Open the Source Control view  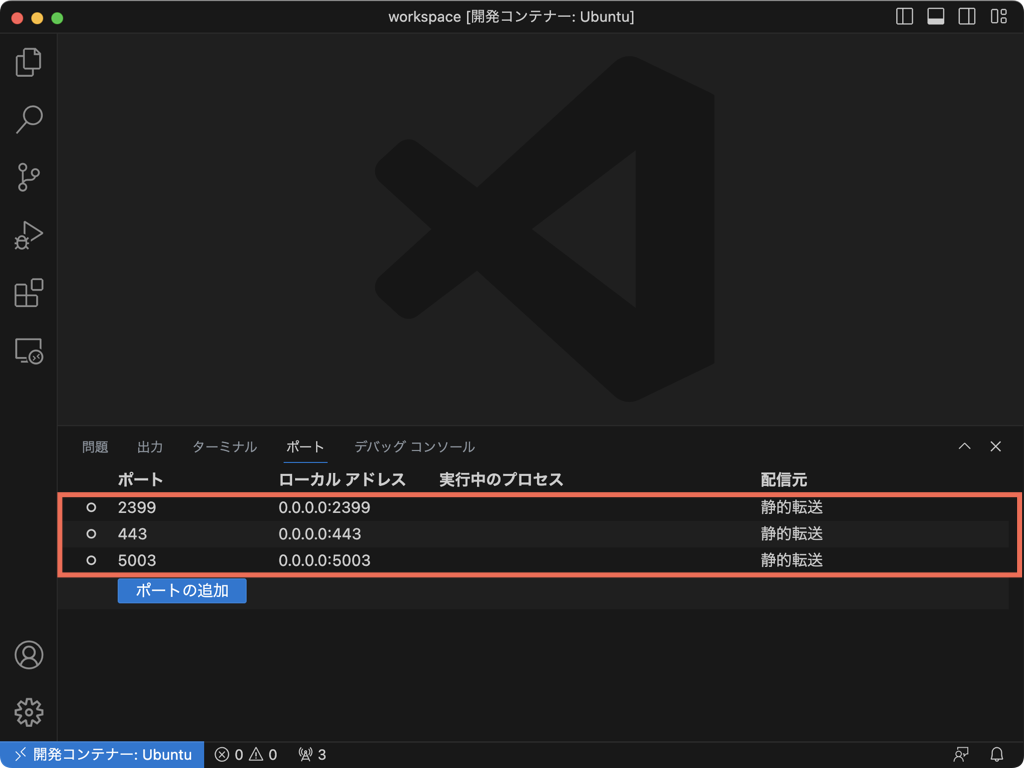(29, 177)
